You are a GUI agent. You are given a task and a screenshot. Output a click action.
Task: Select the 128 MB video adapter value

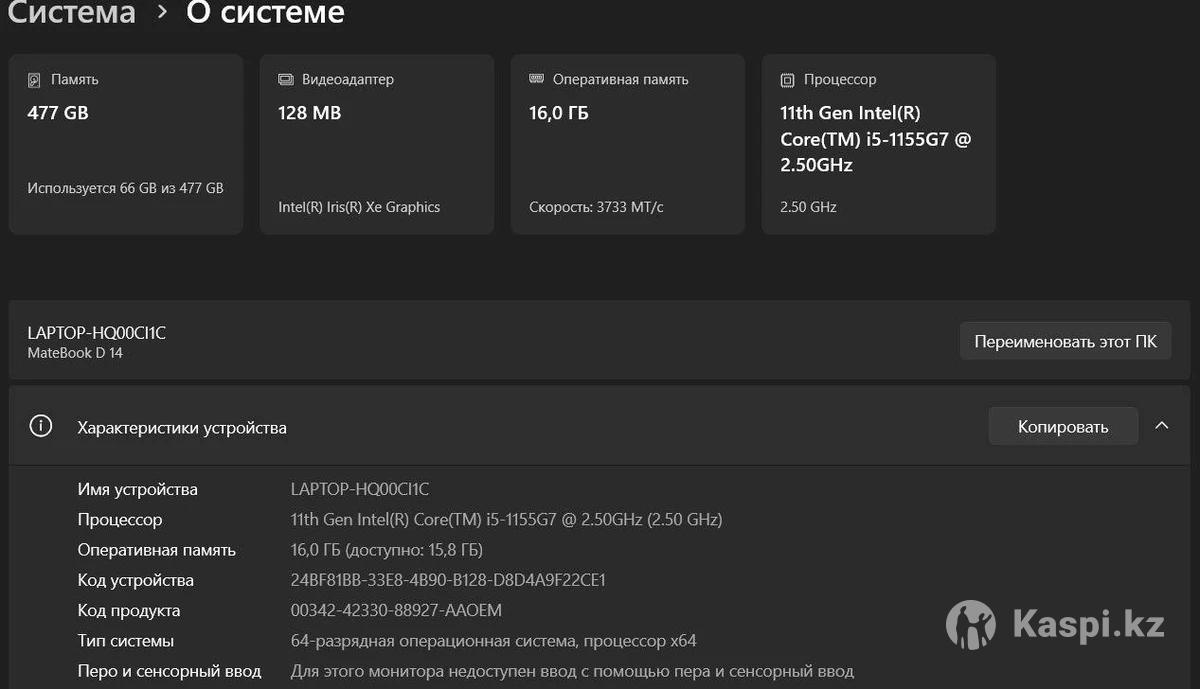point(310,113)
